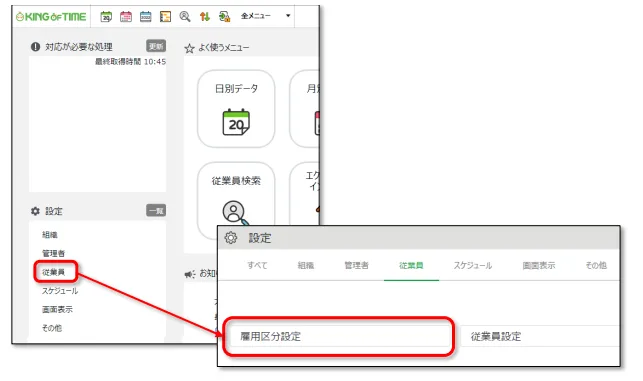Click the megaphone icon beside お知らせ
The height and width of the screenshot is (381, 643).
(190, 274)
